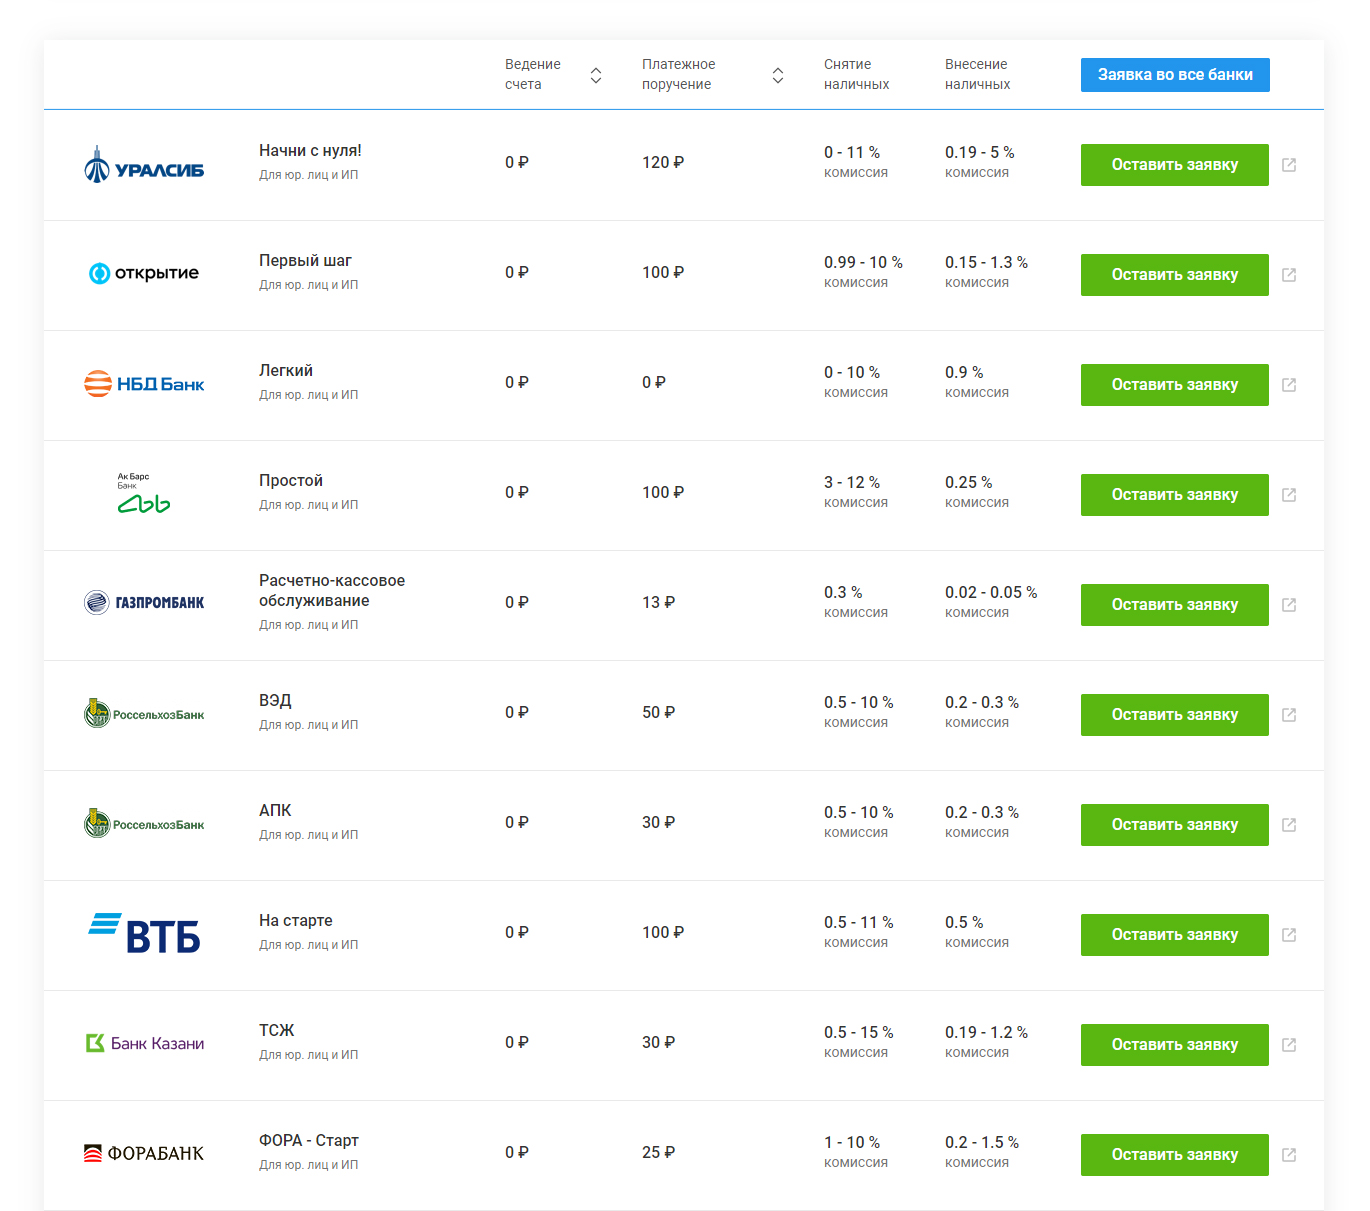
Task: Click external link icon in Otkritie row
Action: 1289,275
